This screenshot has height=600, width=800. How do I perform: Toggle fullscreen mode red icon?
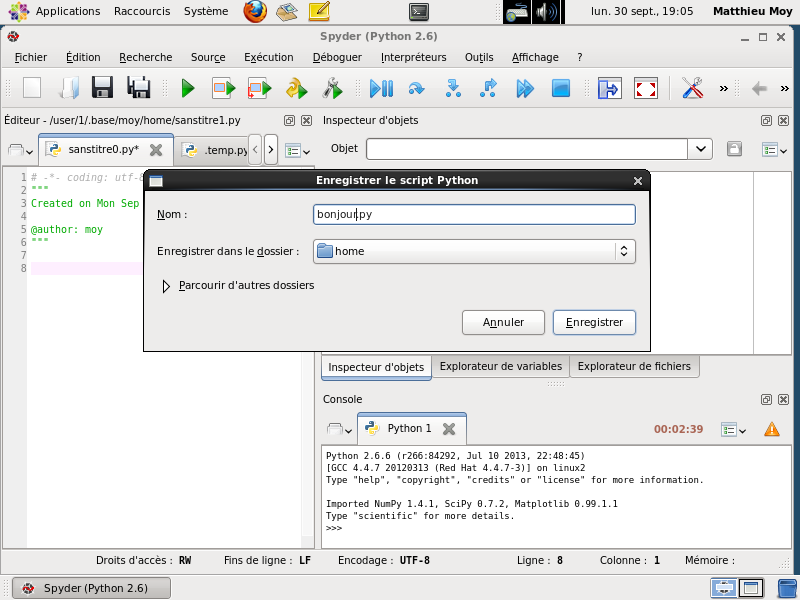(x=646, y=88)
